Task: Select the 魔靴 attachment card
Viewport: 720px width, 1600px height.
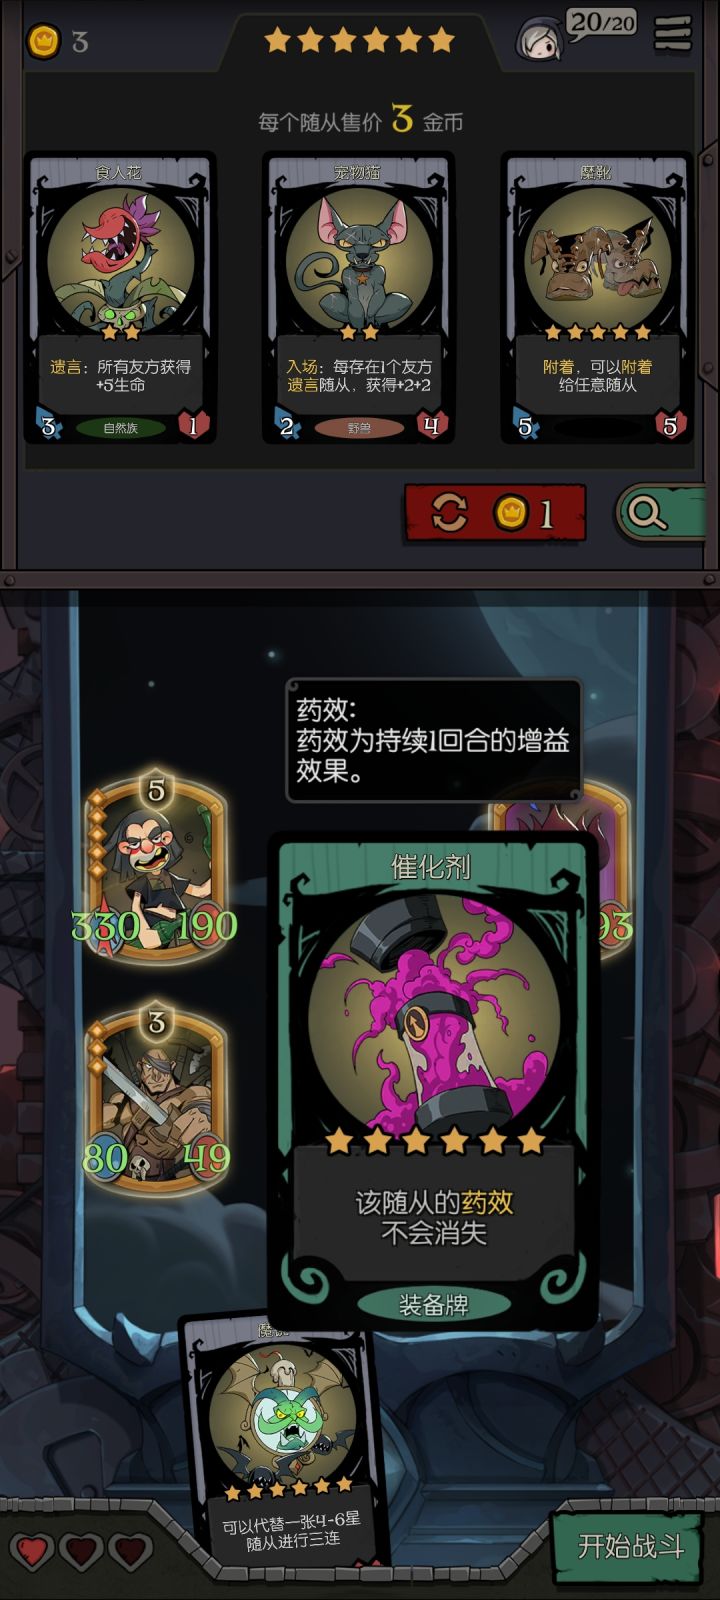Action: click(x=596, y=299)
